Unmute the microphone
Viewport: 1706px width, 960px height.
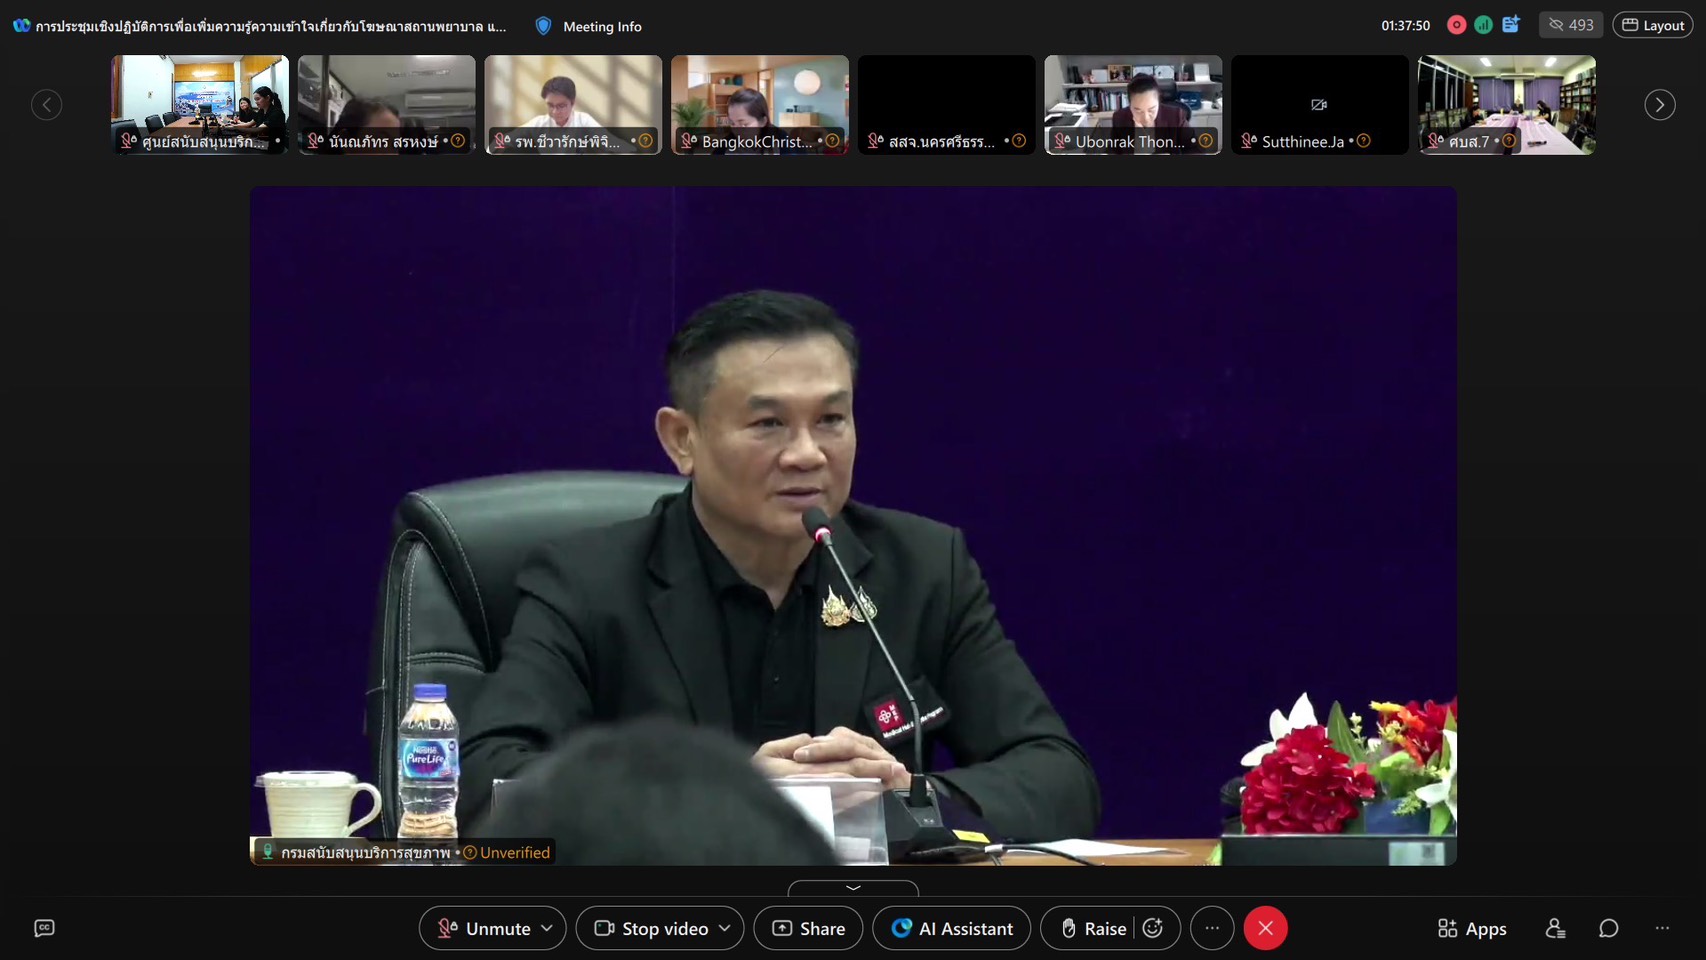coord(484,928)
